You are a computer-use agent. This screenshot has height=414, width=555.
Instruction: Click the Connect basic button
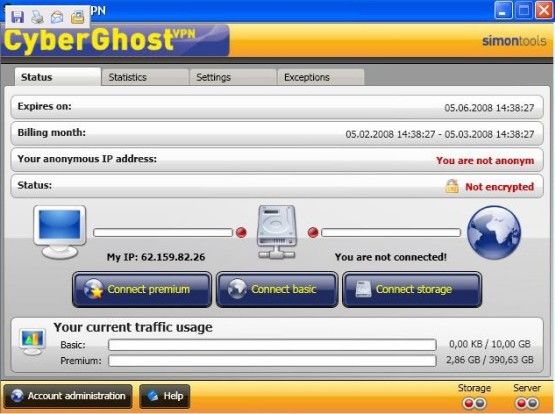pos(277,289)
